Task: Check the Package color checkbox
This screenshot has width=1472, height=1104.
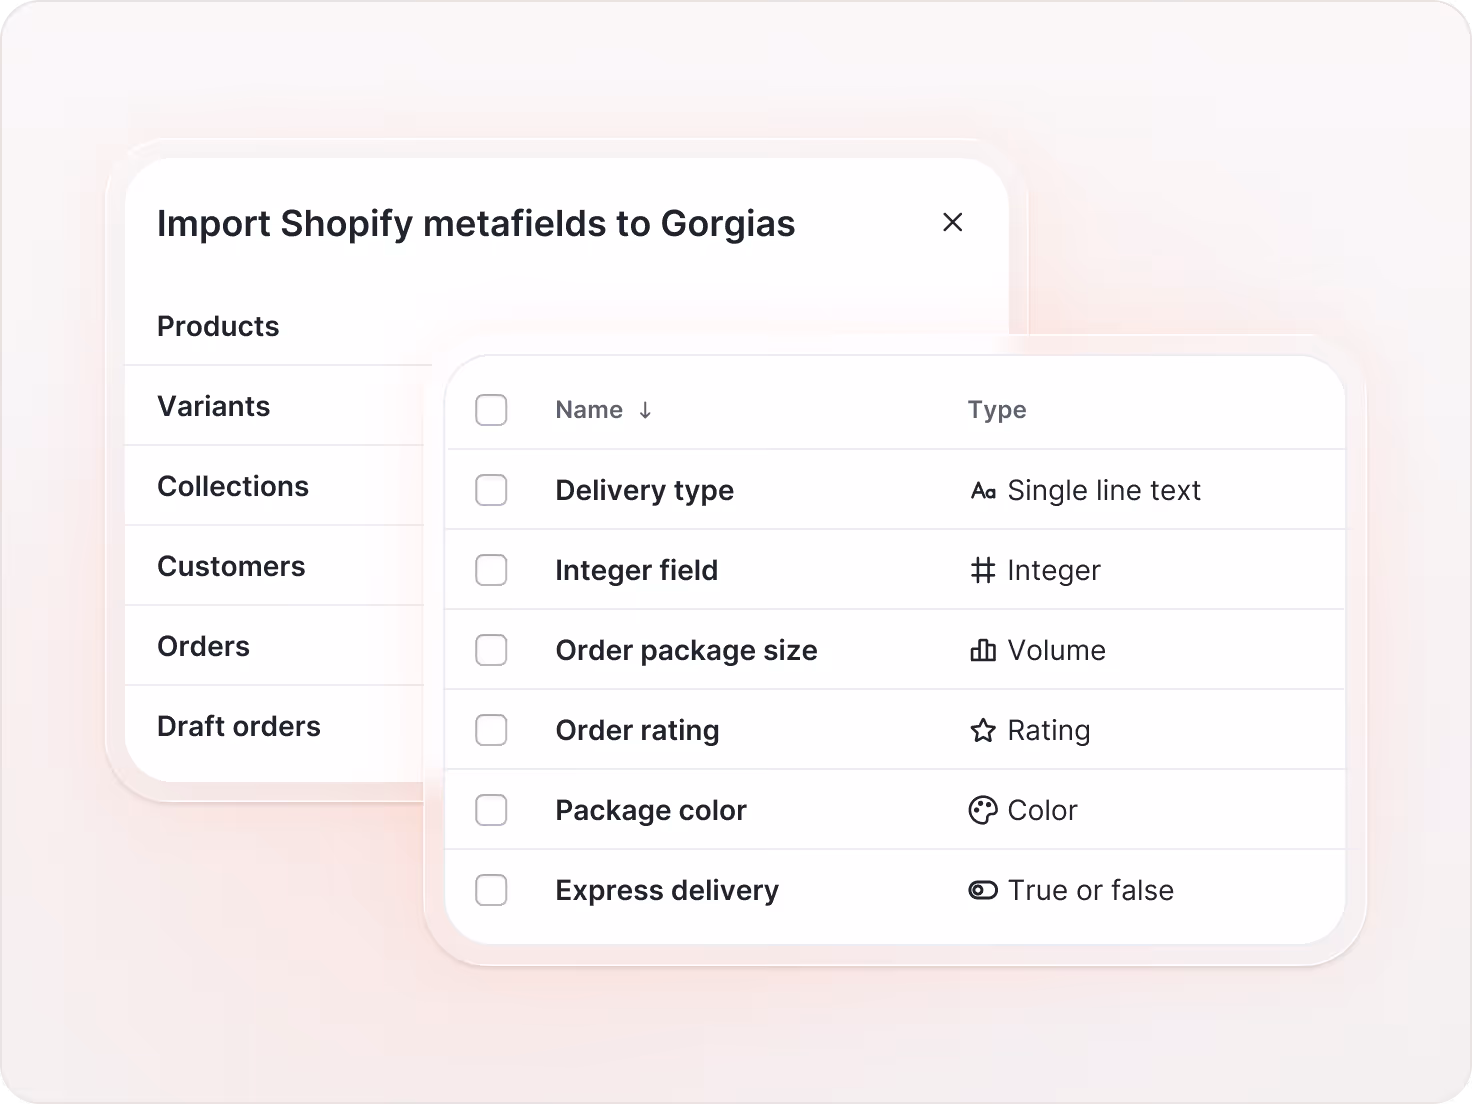Action: [x=491, y=810]
